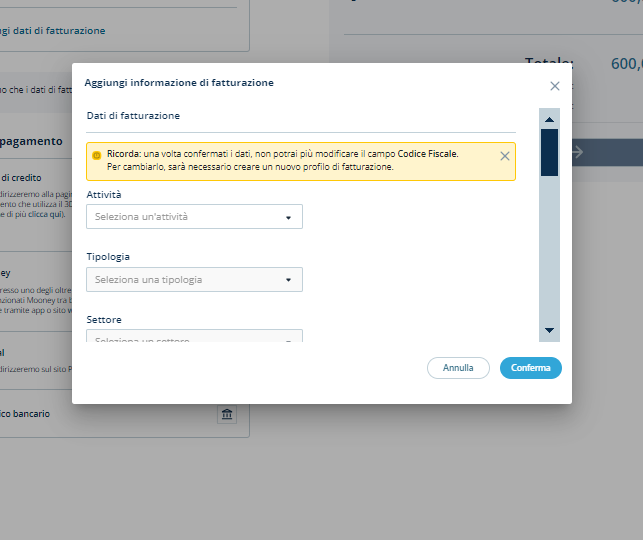Click the warning icon beside Ricorda

[x=97, y=155]
